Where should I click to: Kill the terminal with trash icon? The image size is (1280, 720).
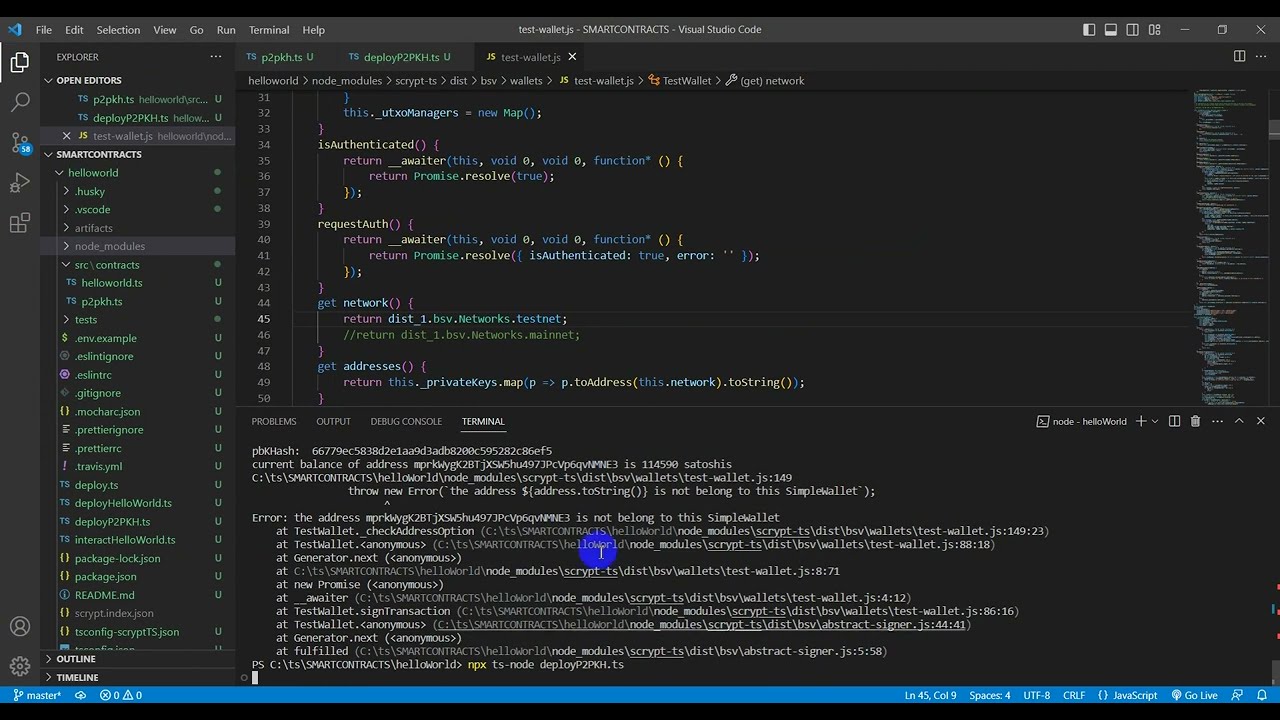click(x=1195, y=421)
